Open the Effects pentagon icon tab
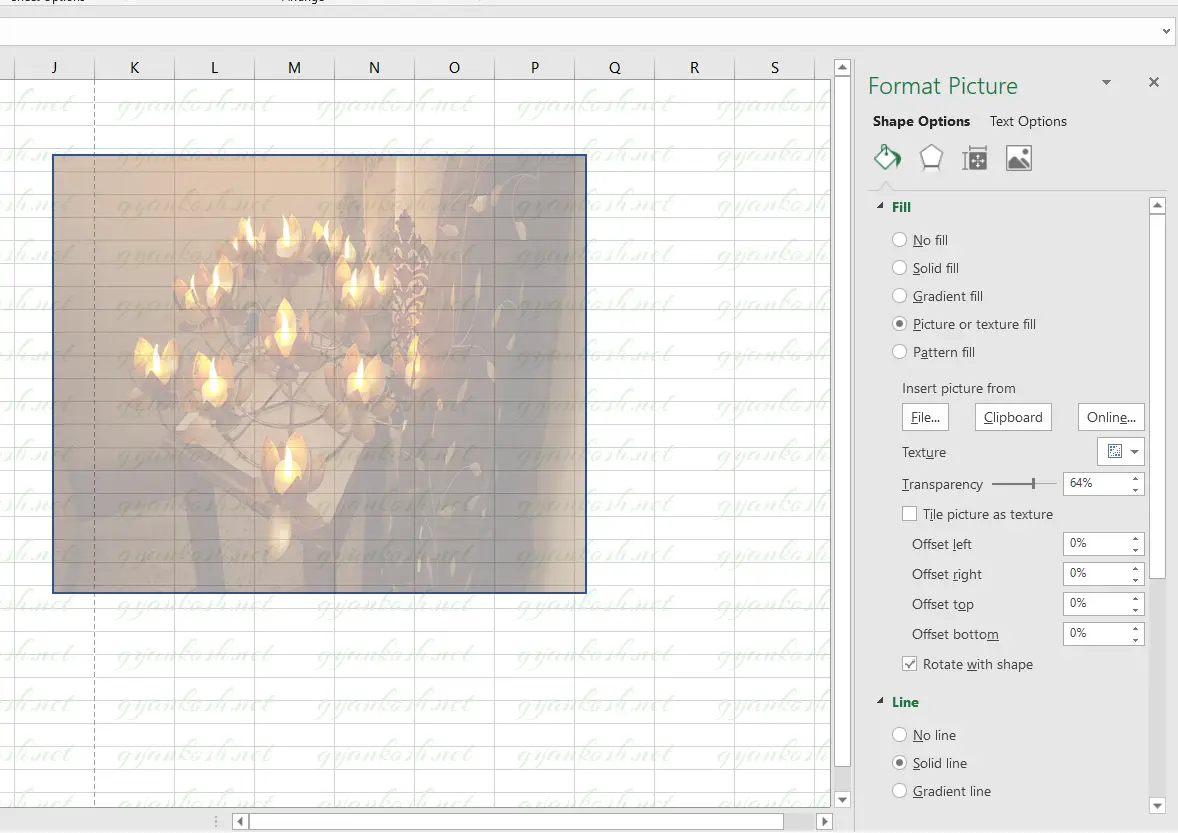This screenshot has width=1178, height=833. pyautogui.click(x=931, y=158)
